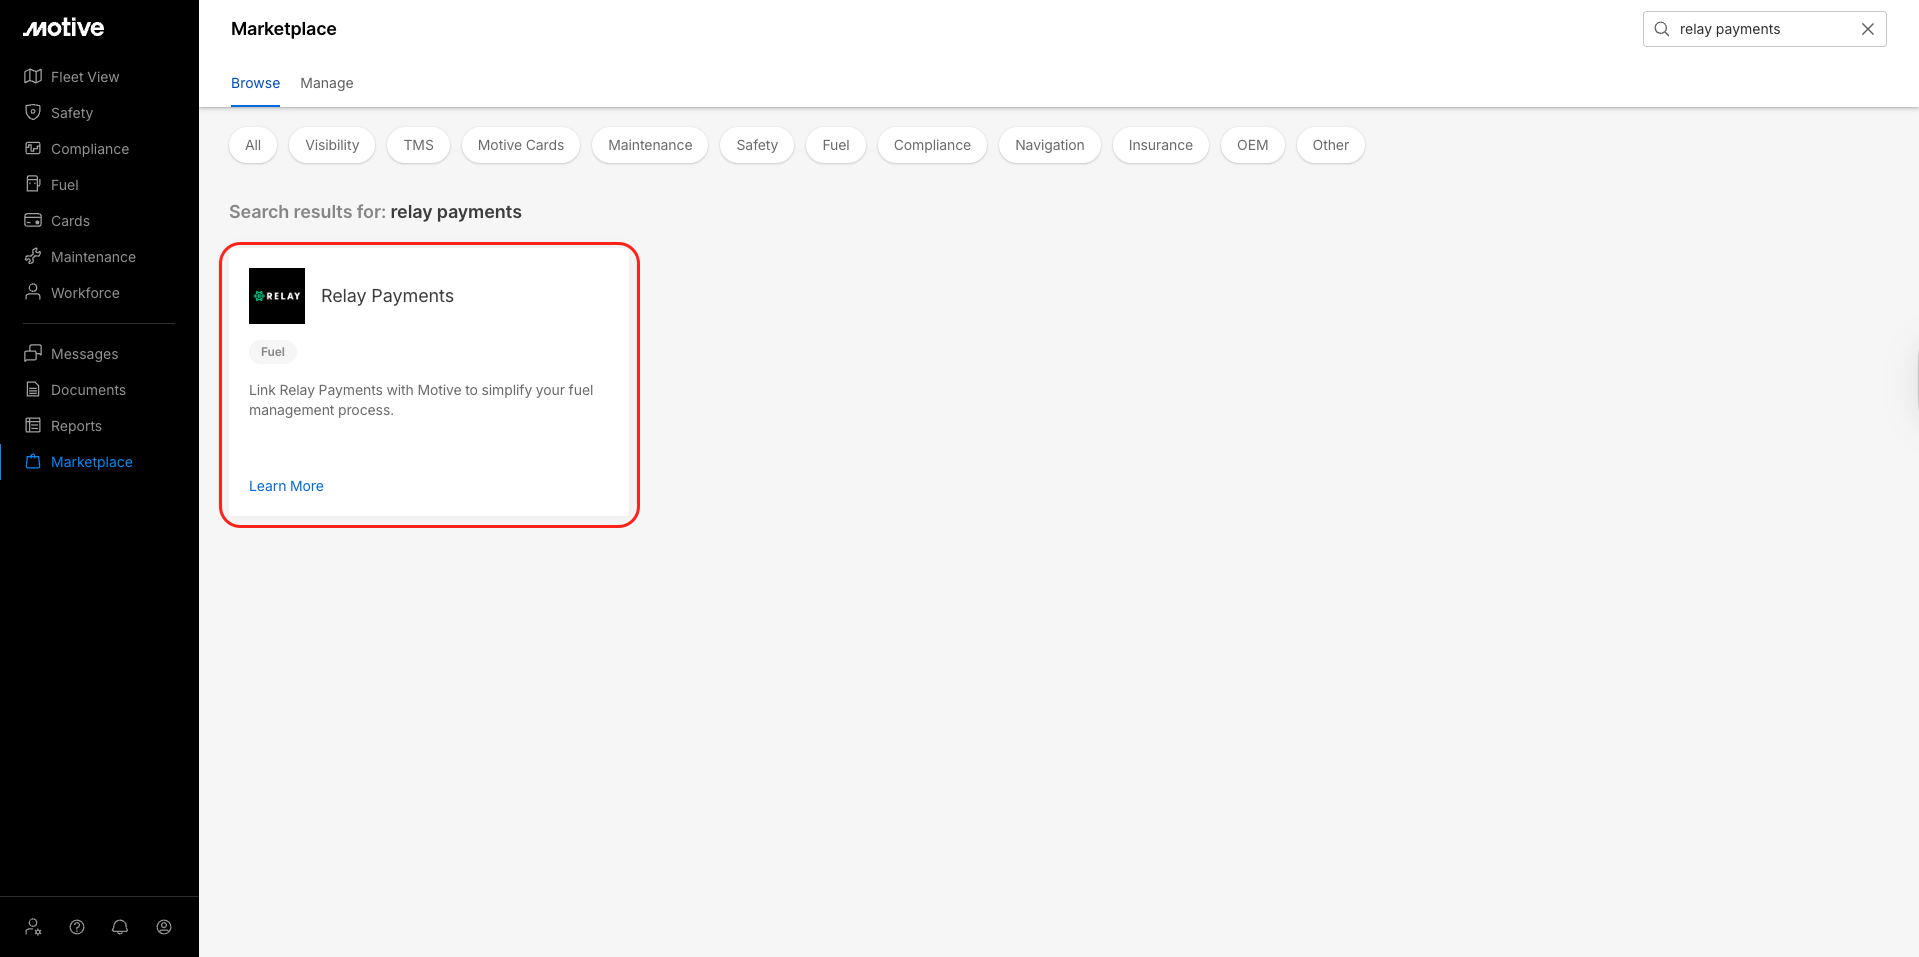Open Compliance in sidebar
This screenshot has width=1919, height=957.
(90, 149)
